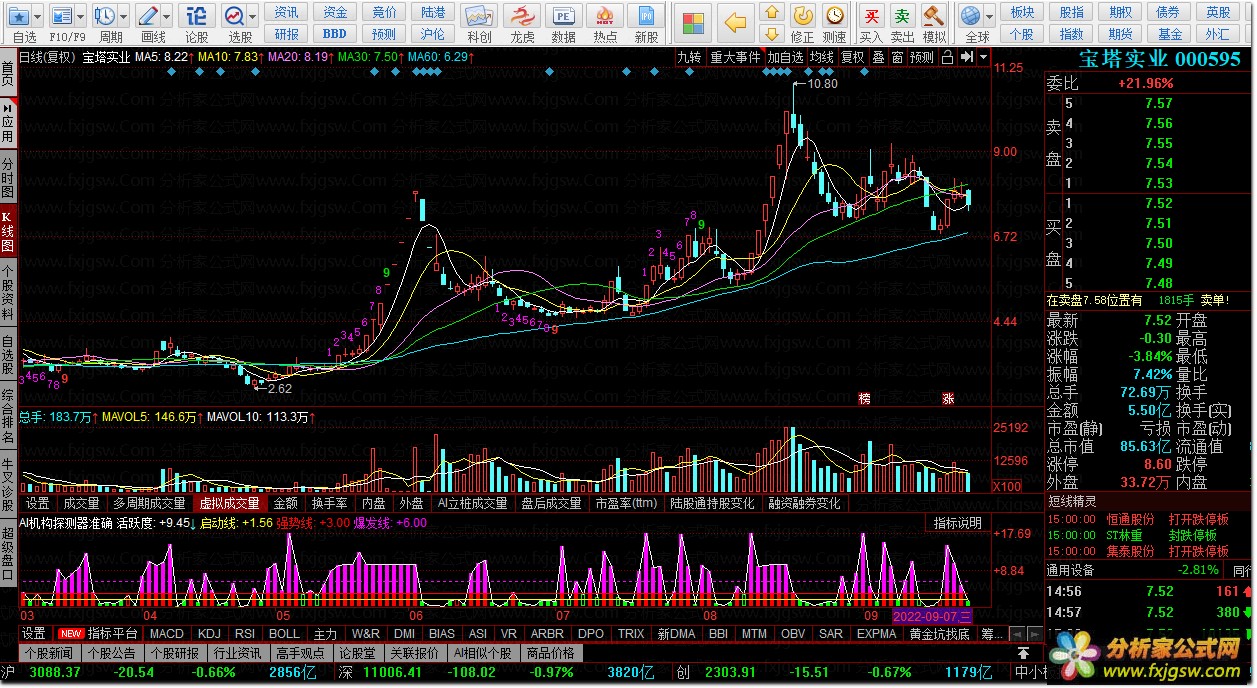
Task: Expand the 周期 period dropdown arrow
Action: pos(123,16)
